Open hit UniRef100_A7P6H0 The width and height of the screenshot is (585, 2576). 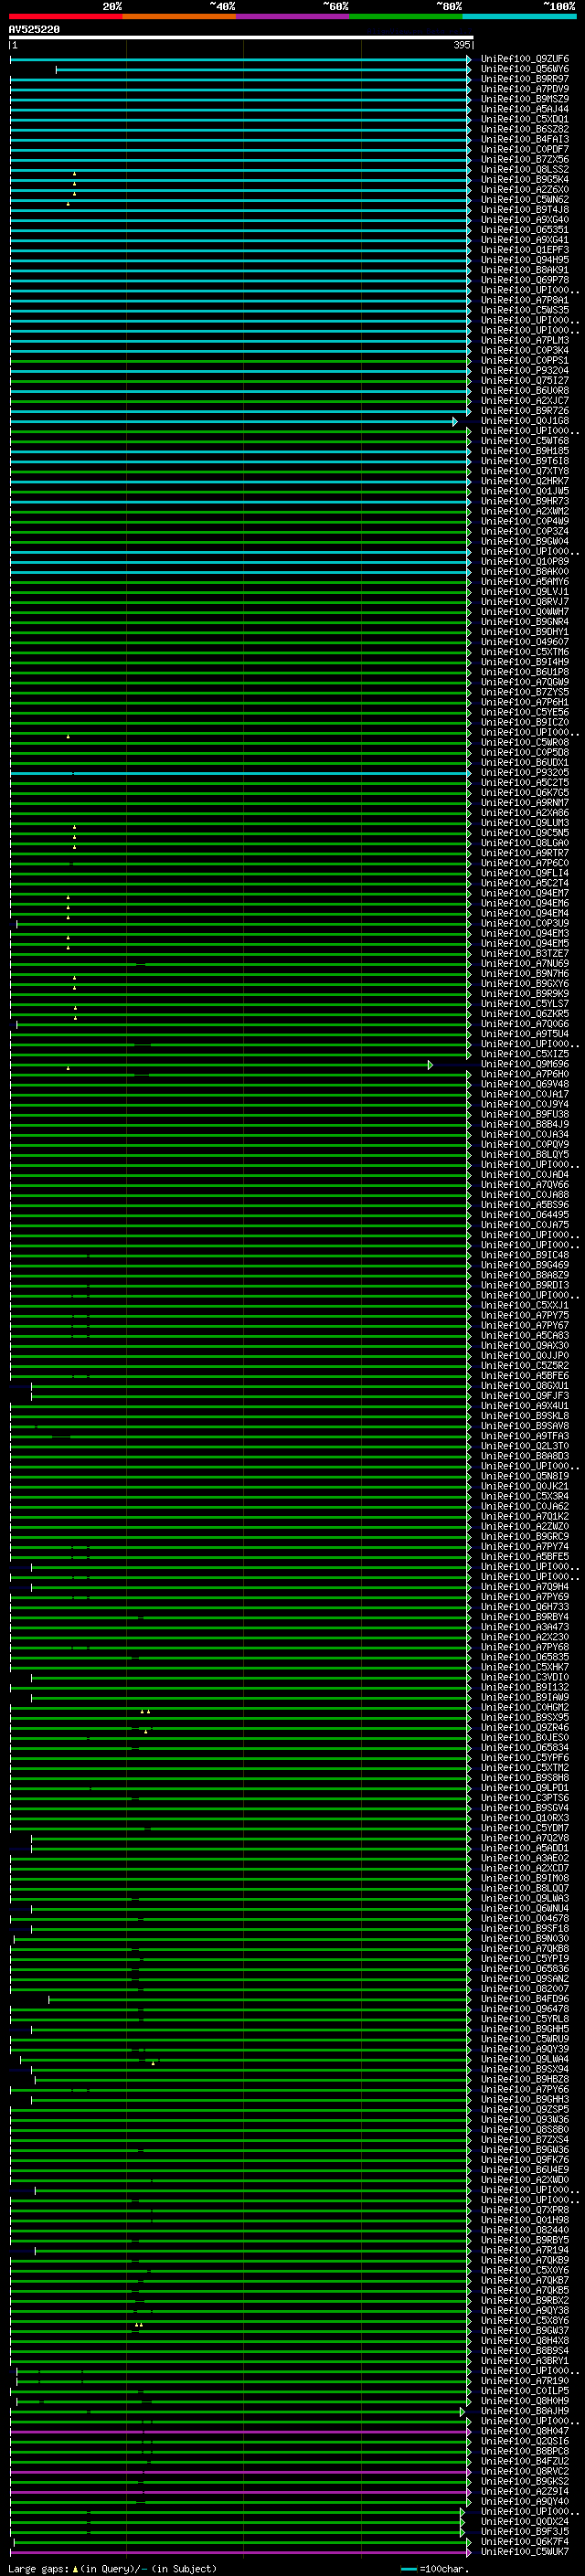524,1074
